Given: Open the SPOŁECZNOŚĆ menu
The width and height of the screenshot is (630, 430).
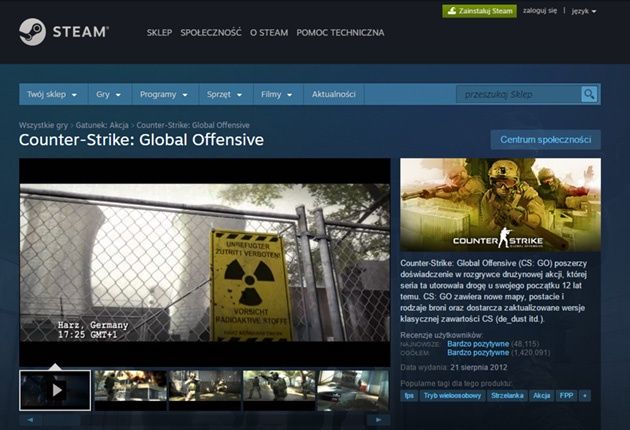Looking at the screenshot, I should pos(211,33).
